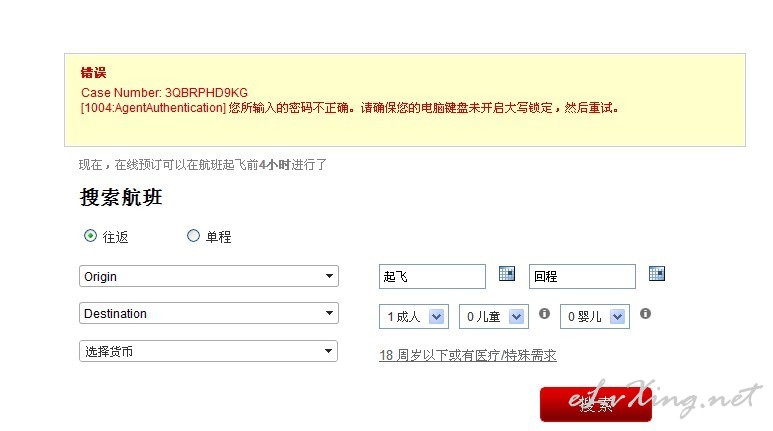Open the return date calendar icon
Screen dimensions: 773x431
(x=657, y=273)
